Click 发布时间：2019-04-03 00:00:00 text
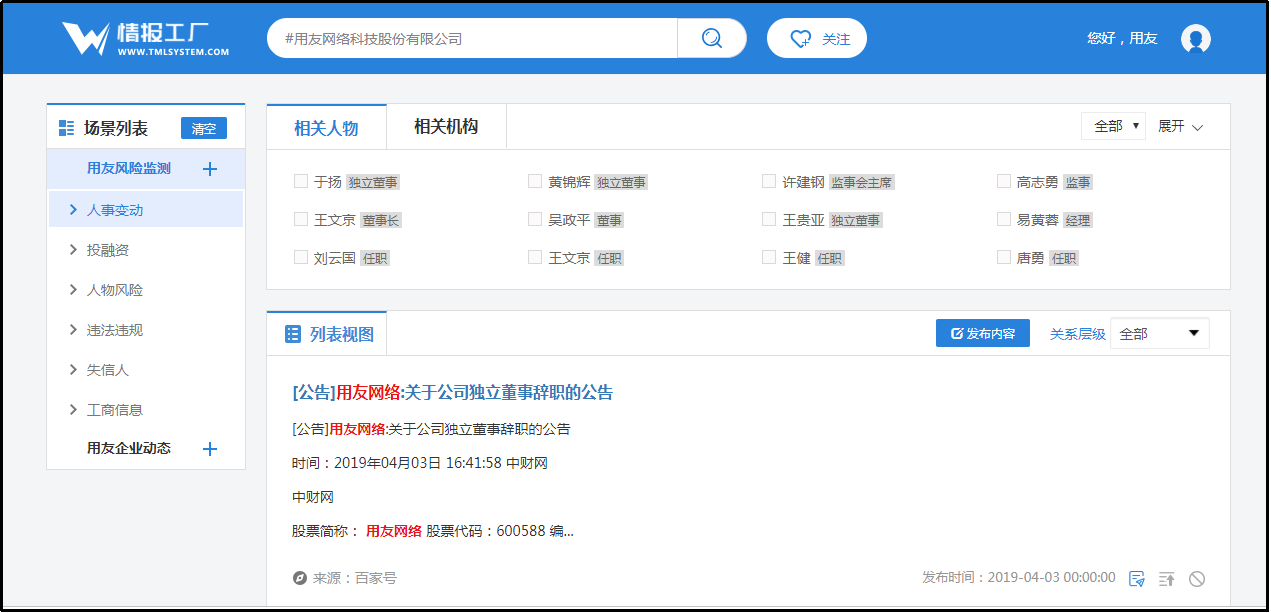The image size is (1271, 613). [x=1019, y=577]
